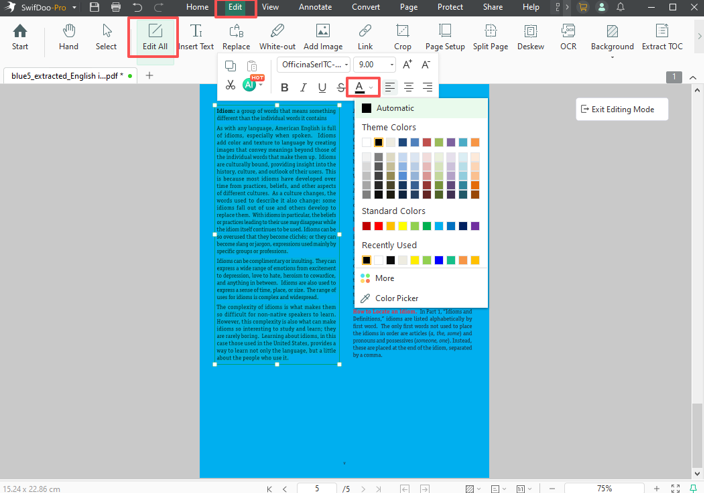
Task: Open the Annotate menu tab
Action: (x=315, y=7)
